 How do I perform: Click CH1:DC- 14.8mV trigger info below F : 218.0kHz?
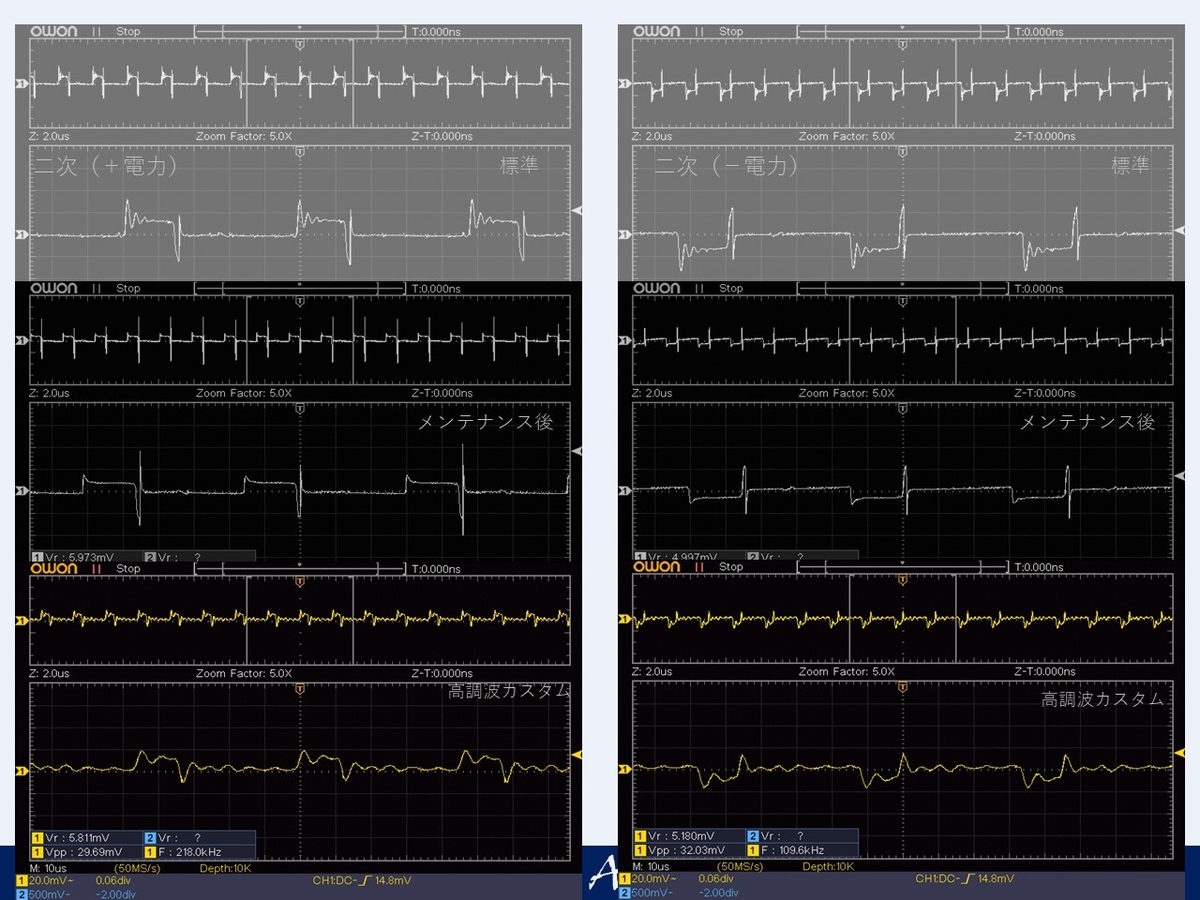click(361, 879)
